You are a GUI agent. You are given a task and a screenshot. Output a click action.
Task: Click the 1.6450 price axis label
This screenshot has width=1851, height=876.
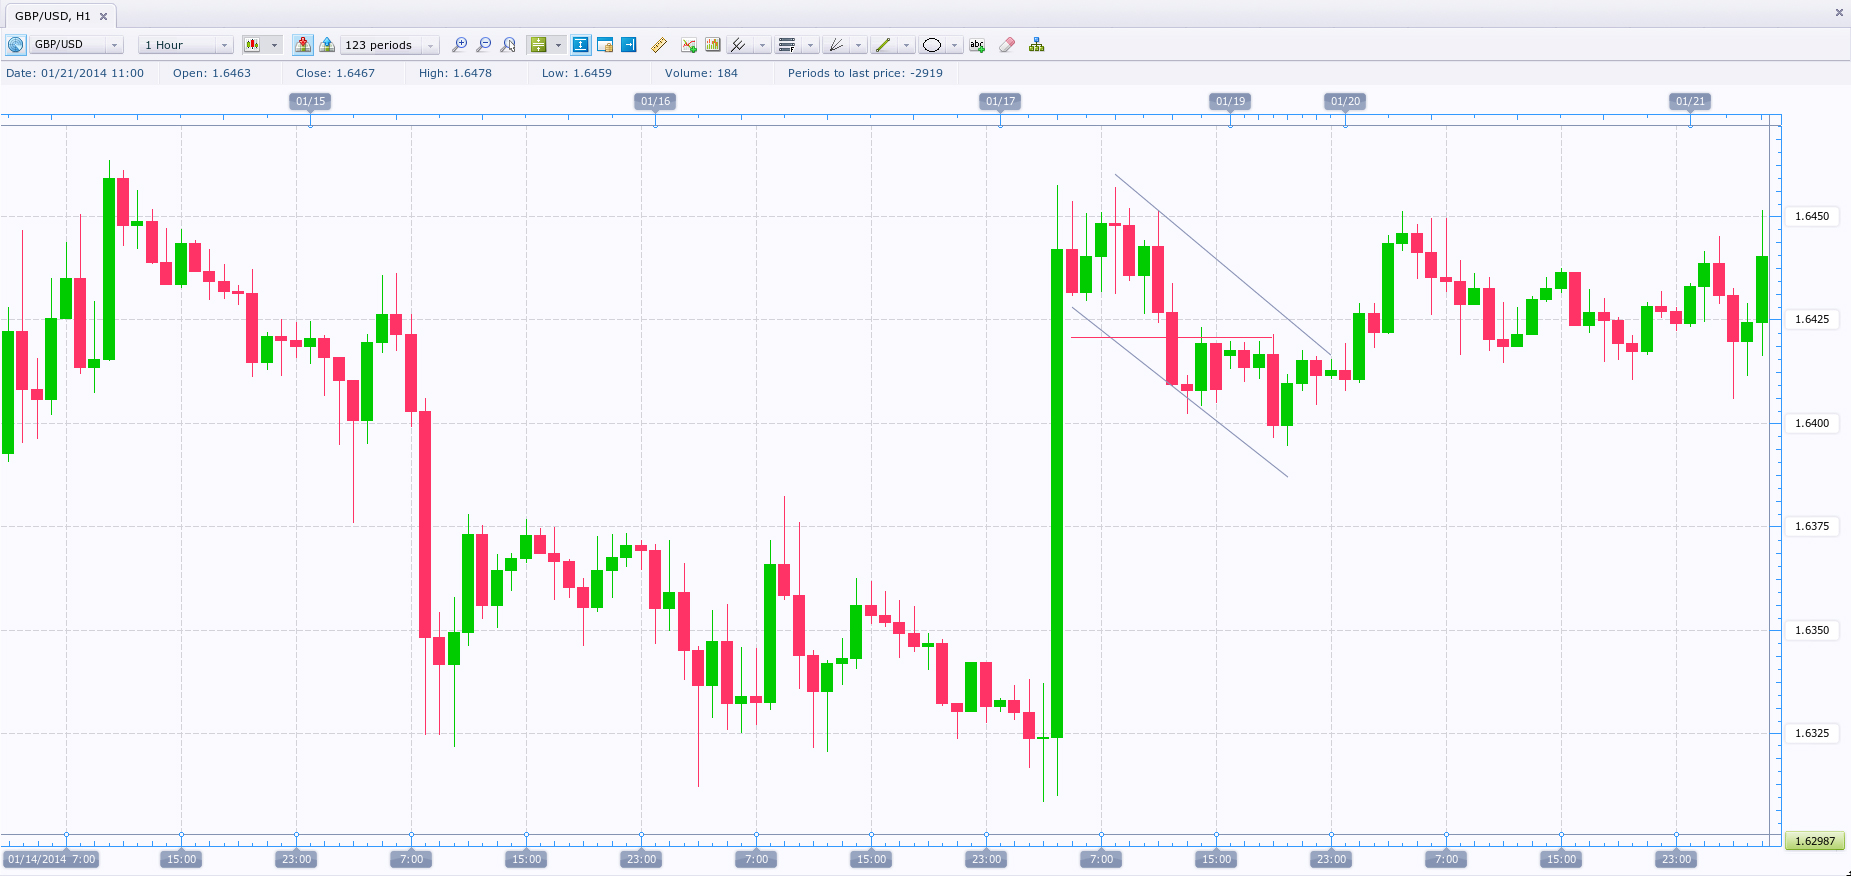[x=1812, y=216]
